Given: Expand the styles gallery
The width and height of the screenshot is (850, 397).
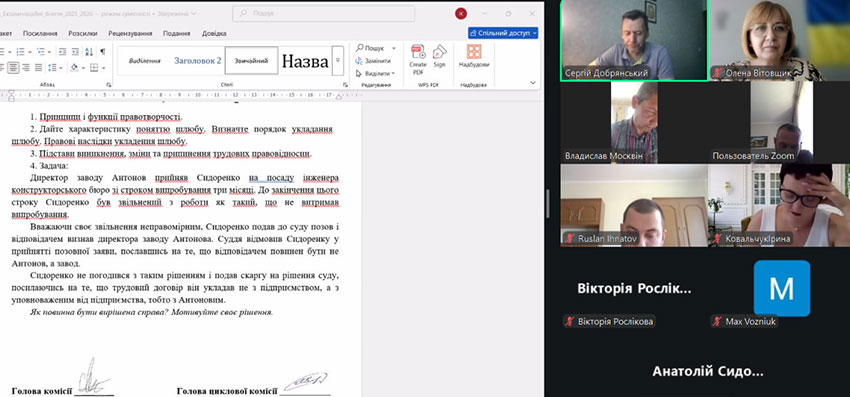Looking at the screenshot, I should (x=338, y=60).
